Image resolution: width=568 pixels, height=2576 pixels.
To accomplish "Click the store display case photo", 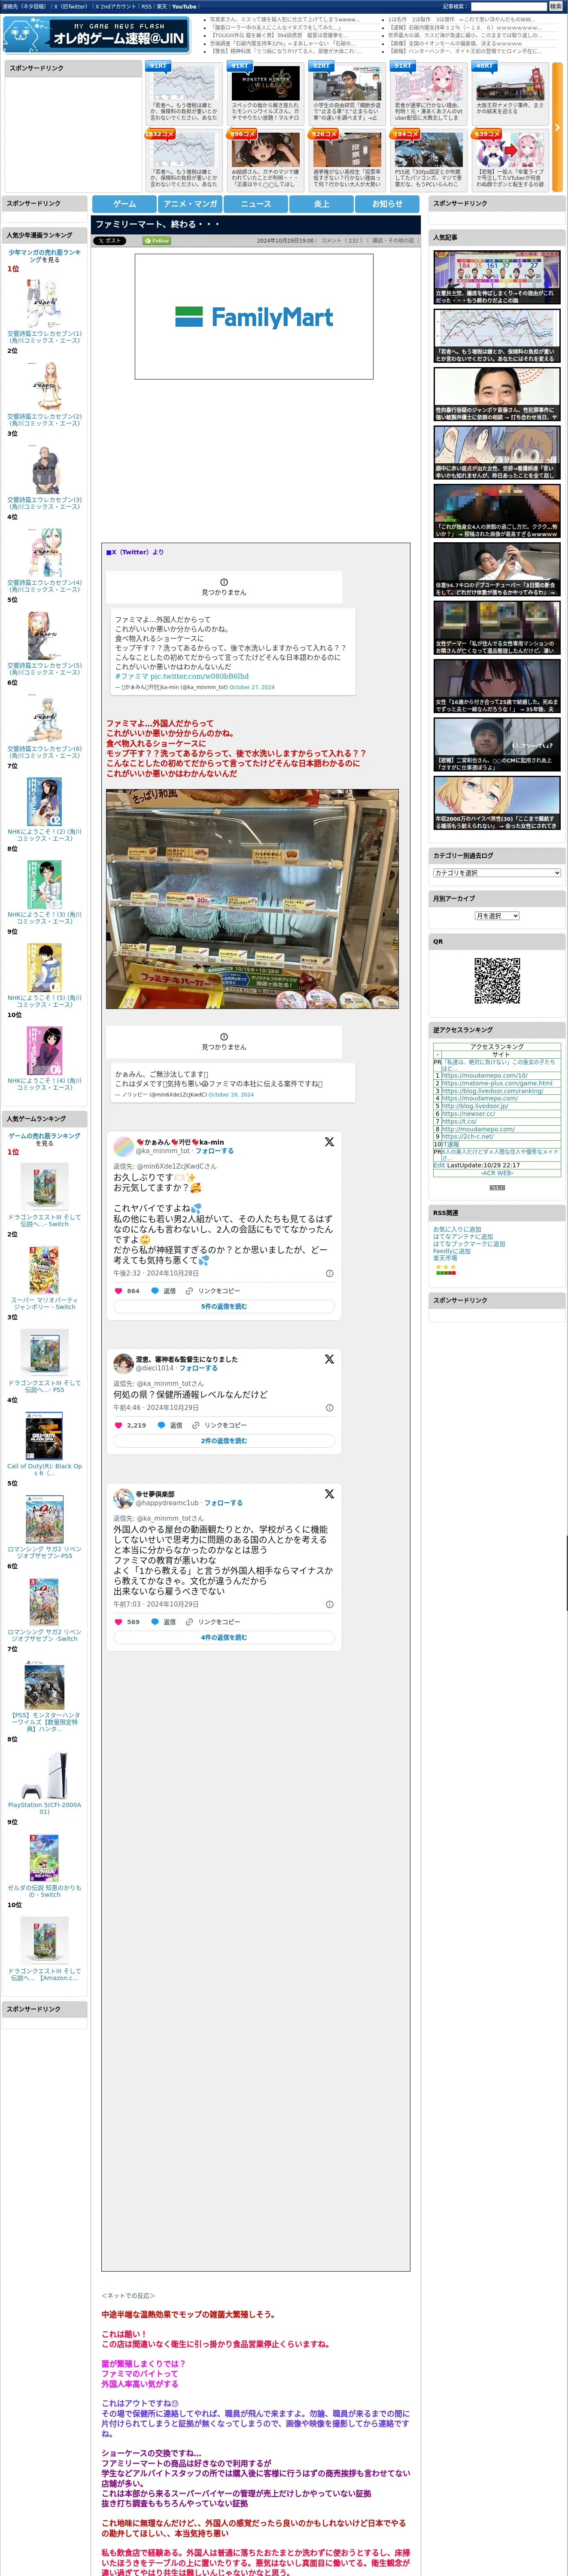I will point(252,899).
